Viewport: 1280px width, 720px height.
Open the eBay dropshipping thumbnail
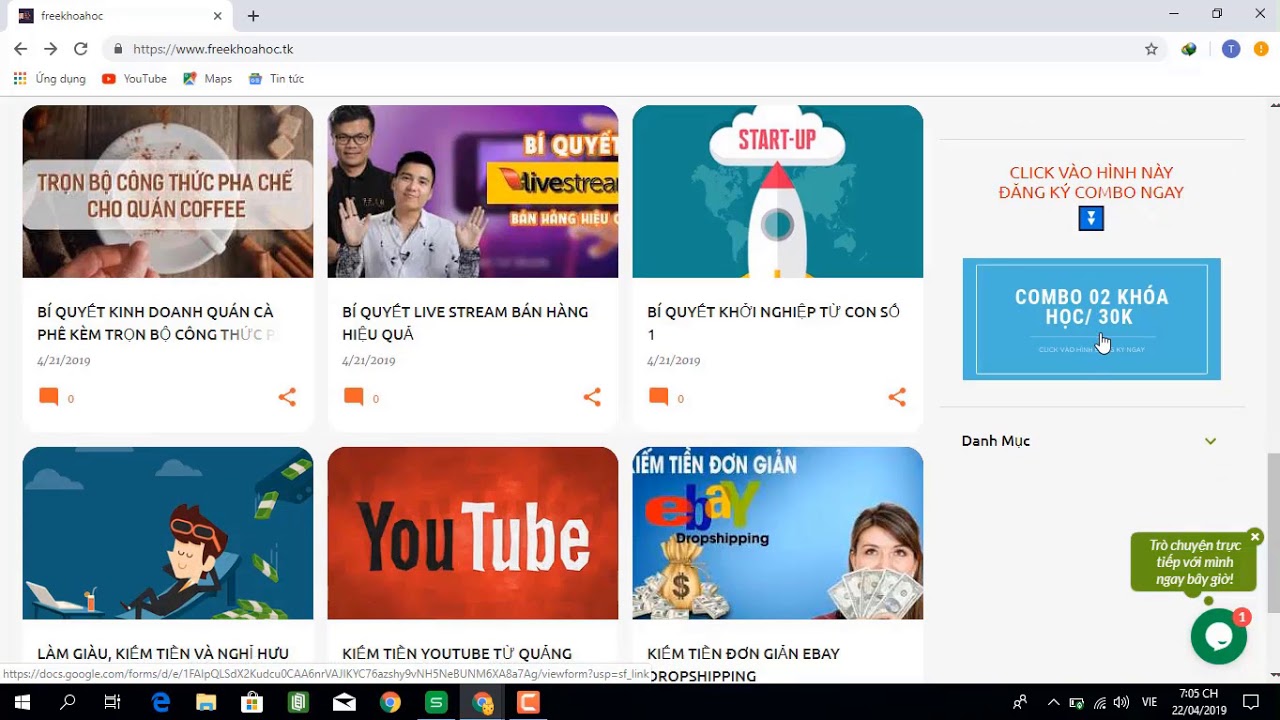[x=778, y=533]
